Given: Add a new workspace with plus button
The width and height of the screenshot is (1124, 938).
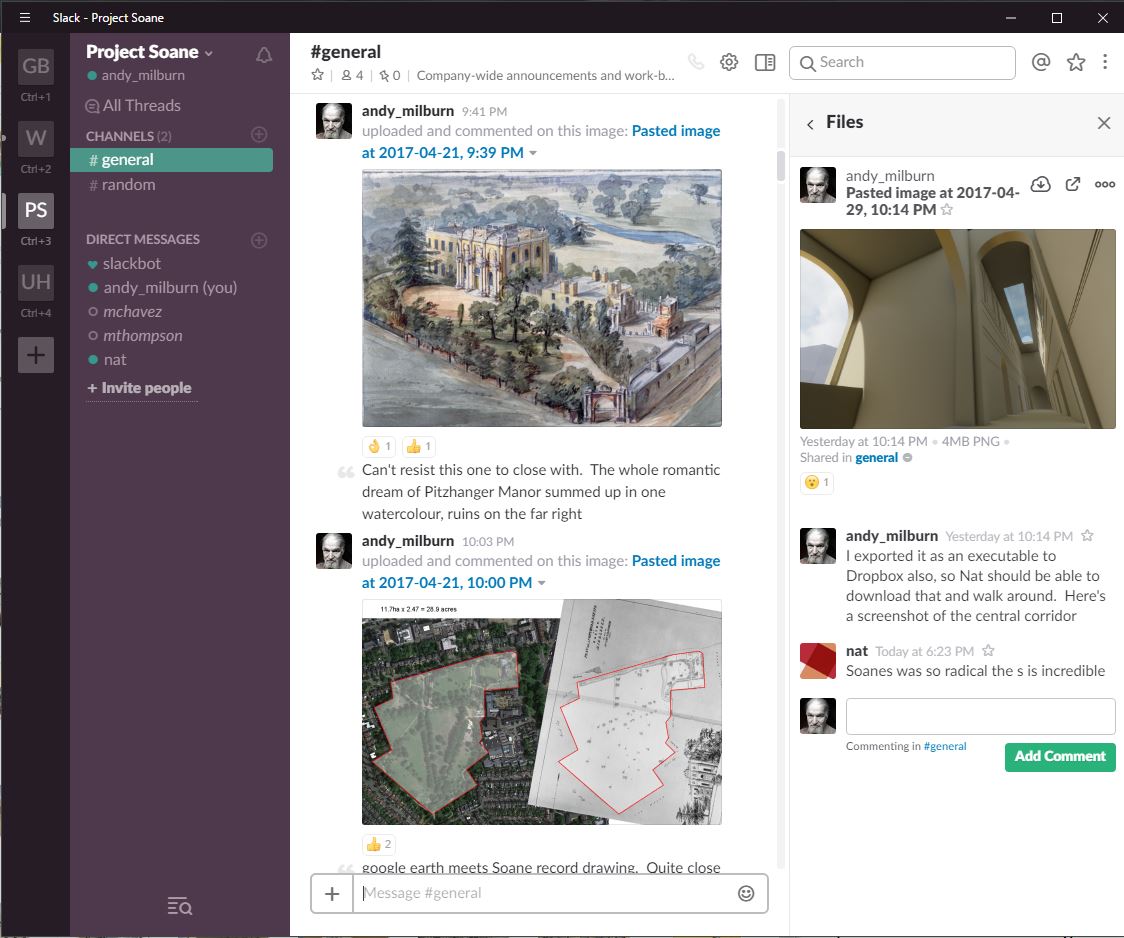Looking at the screenshot, I should [36, 355].
